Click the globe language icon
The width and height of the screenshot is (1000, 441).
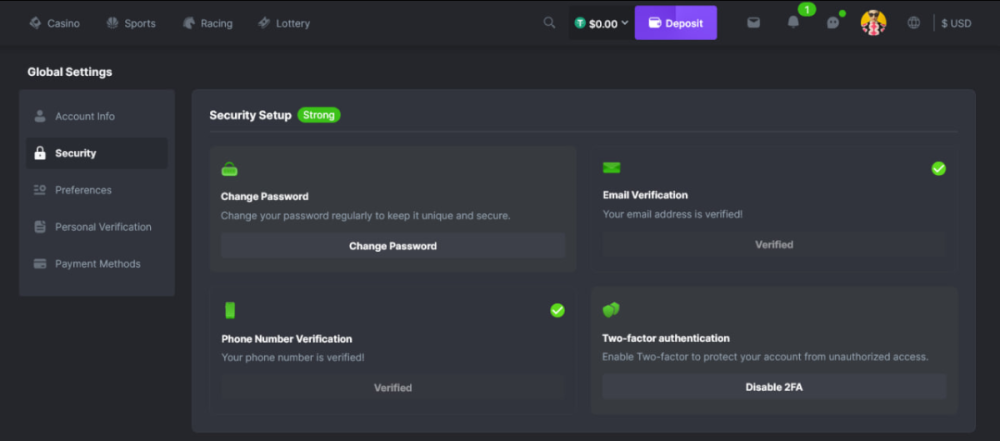pyautogui.click(x=913, y=23)
